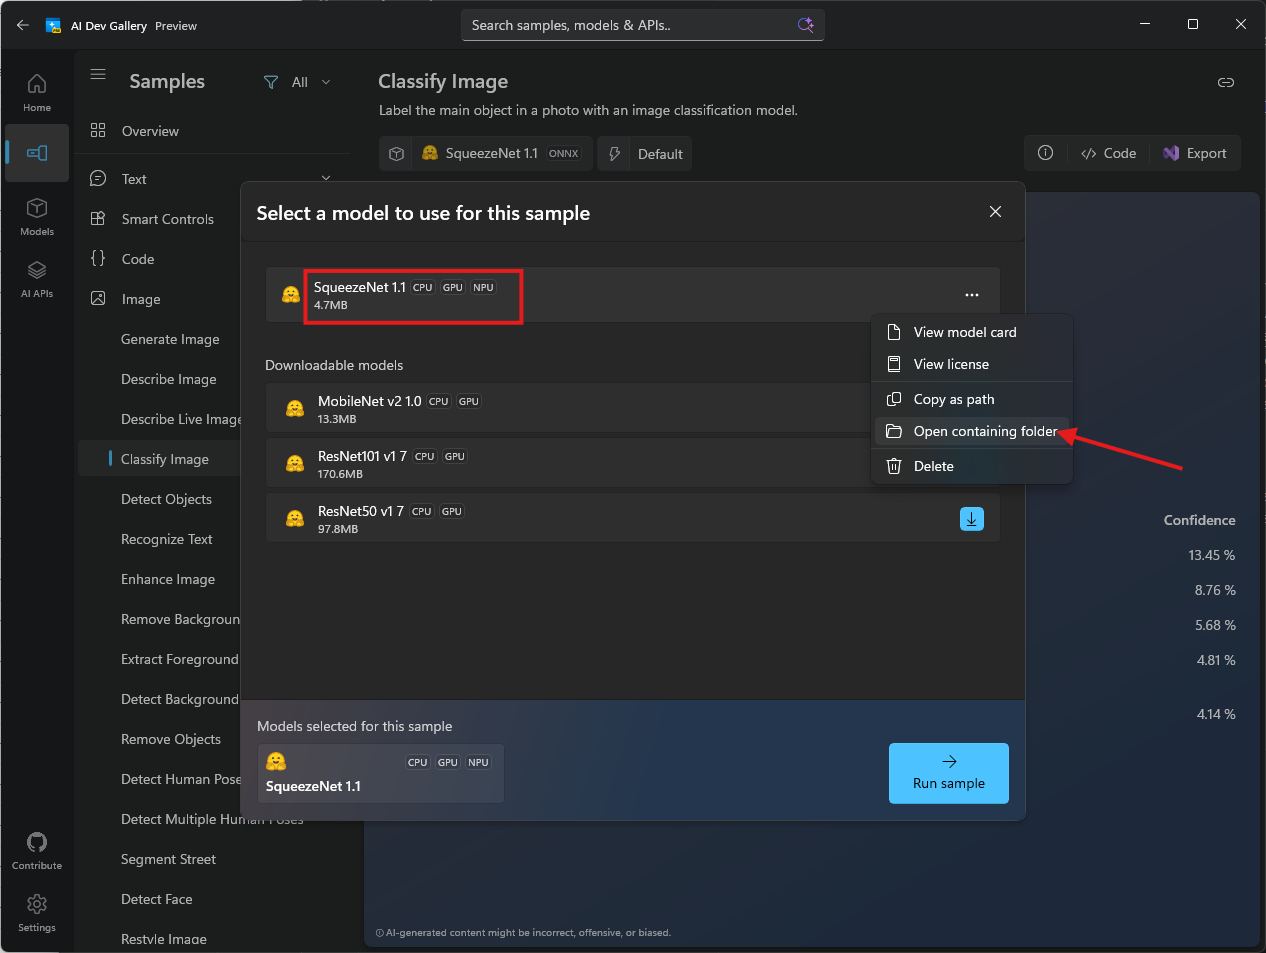Image resolution: width=1266 pixels, height=953 pixels.
Task: Open more options for SqueezeNet 1.1
Action: 972,295
